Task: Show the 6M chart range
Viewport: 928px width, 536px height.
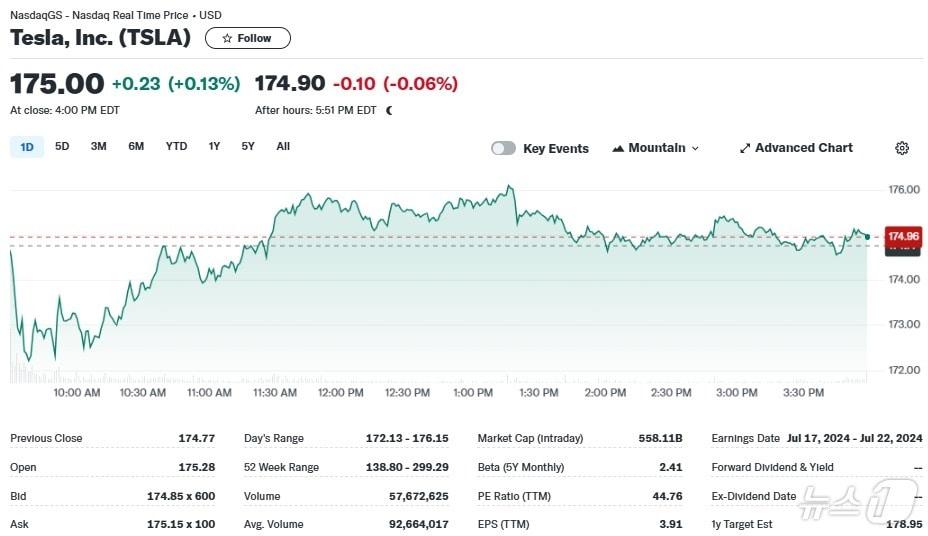Action: coord(136,147)
